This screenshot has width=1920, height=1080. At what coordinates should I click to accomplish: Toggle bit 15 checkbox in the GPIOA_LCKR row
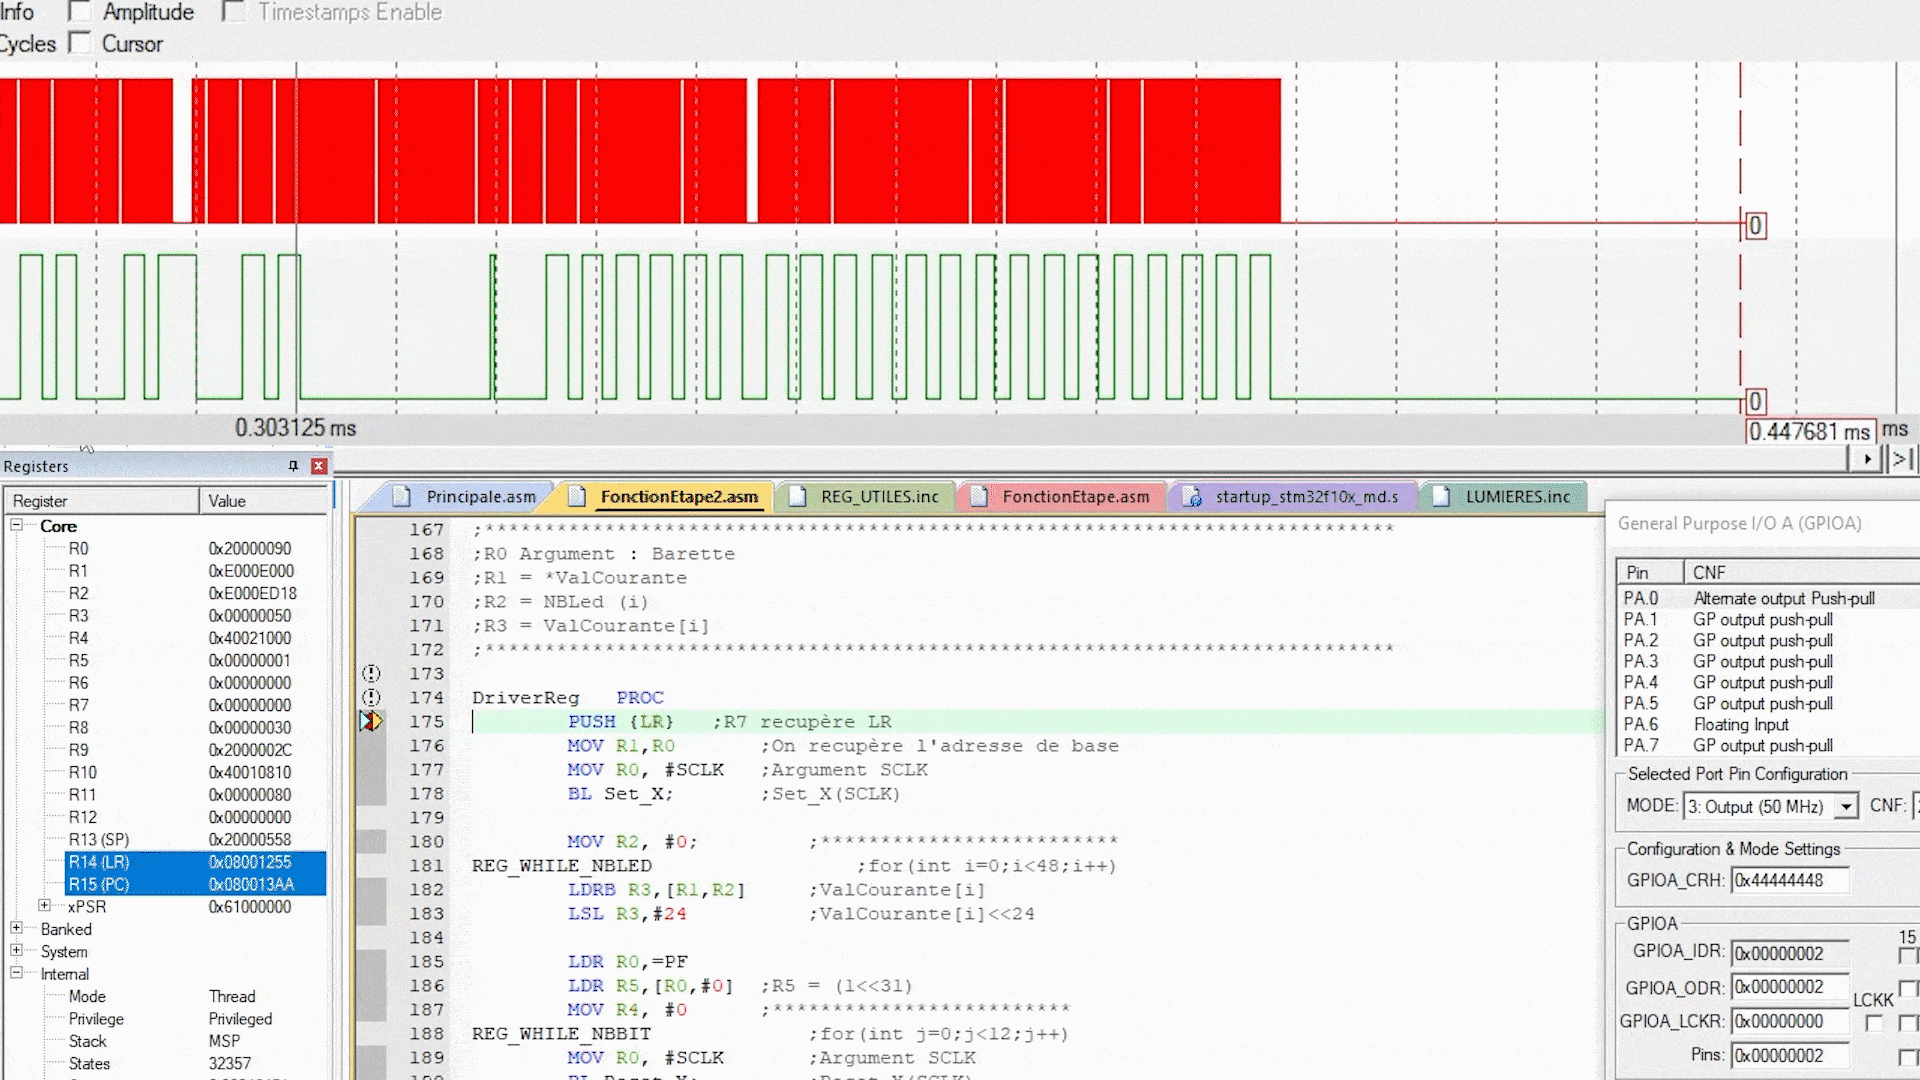tap(1908, 1023)
